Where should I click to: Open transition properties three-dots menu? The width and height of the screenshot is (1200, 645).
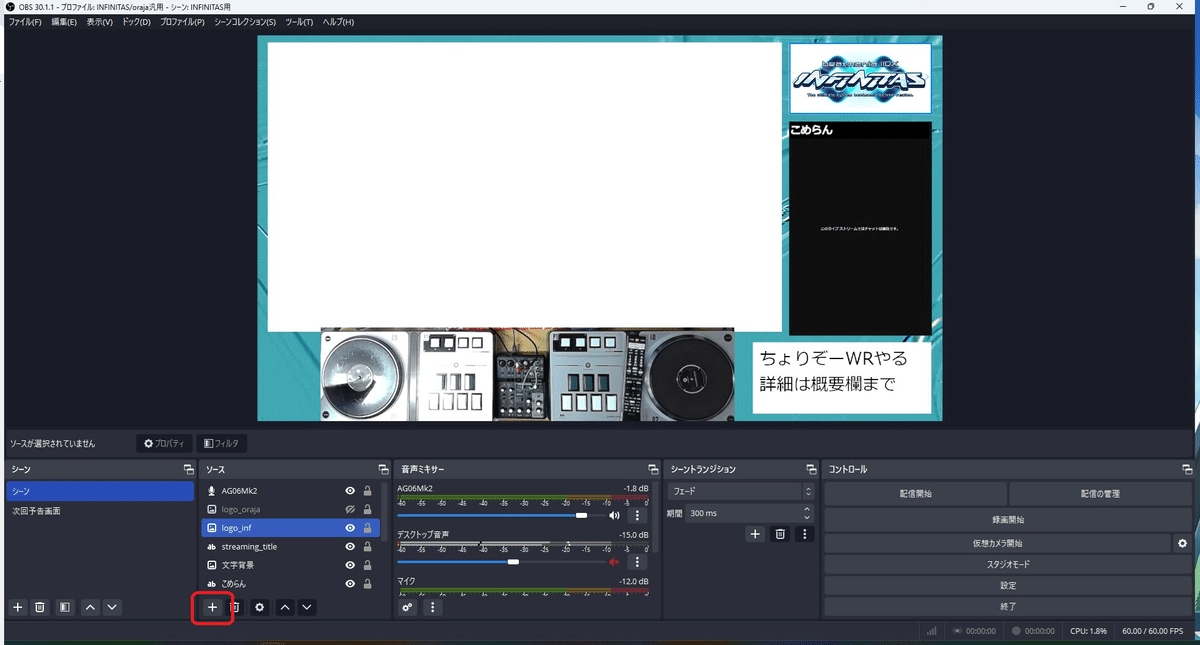click(804, 534)
